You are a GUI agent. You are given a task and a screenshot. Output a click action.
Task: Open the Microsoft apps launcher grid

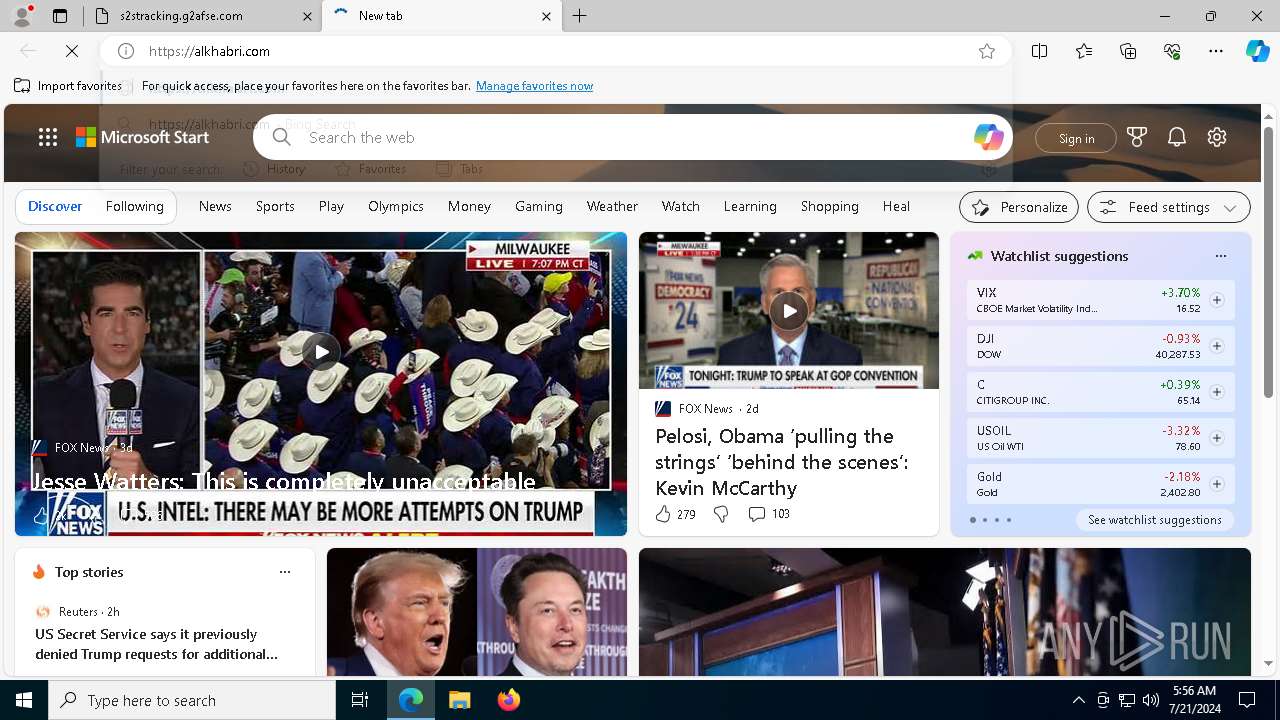pyautogui.click(x=48, y=137)
